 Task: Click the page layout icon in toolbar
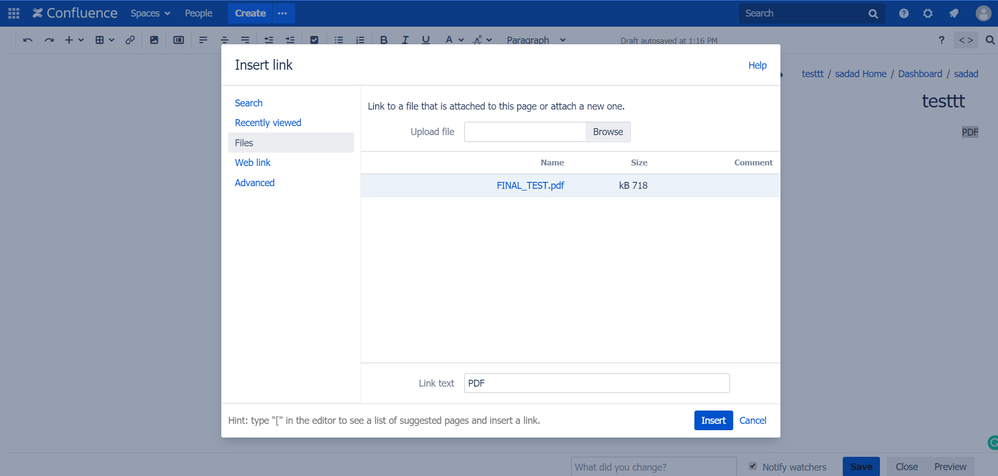tap(179, 40)
